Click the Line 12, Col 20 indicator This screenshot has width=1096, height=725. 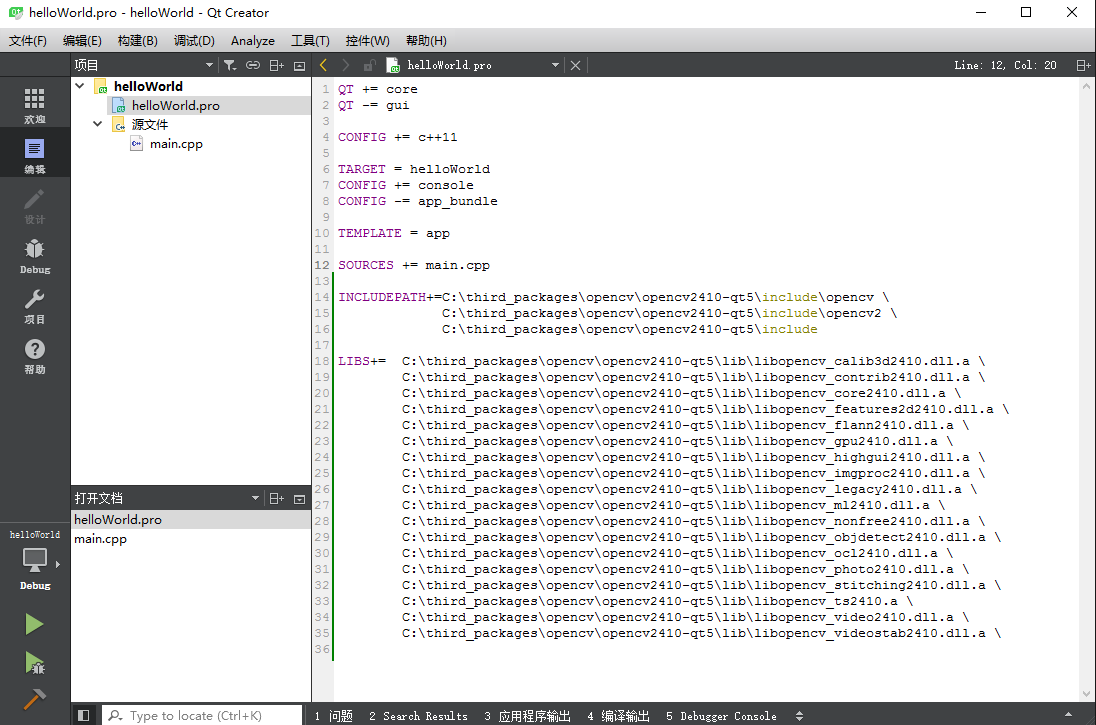pyautogui.click(x=1005, y=65)
